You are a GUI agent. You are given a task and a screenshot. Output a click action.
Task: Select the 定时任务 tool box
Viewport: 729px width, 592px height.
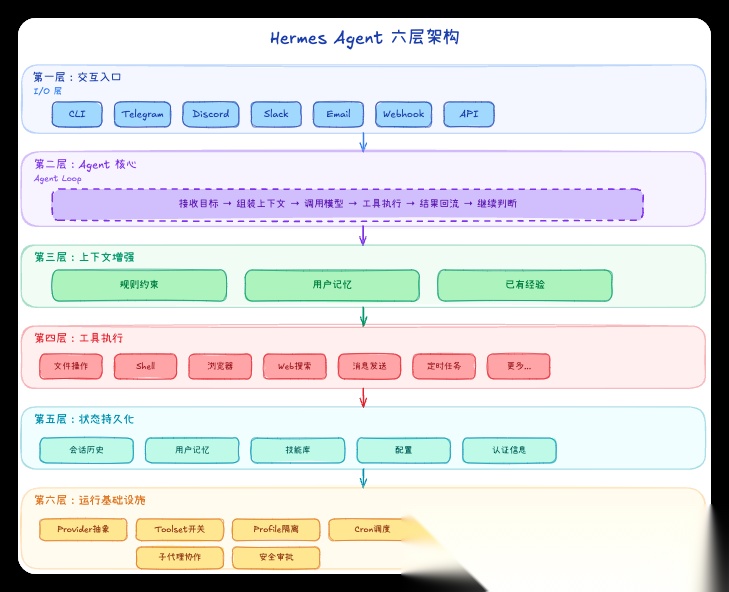[444, 366]
